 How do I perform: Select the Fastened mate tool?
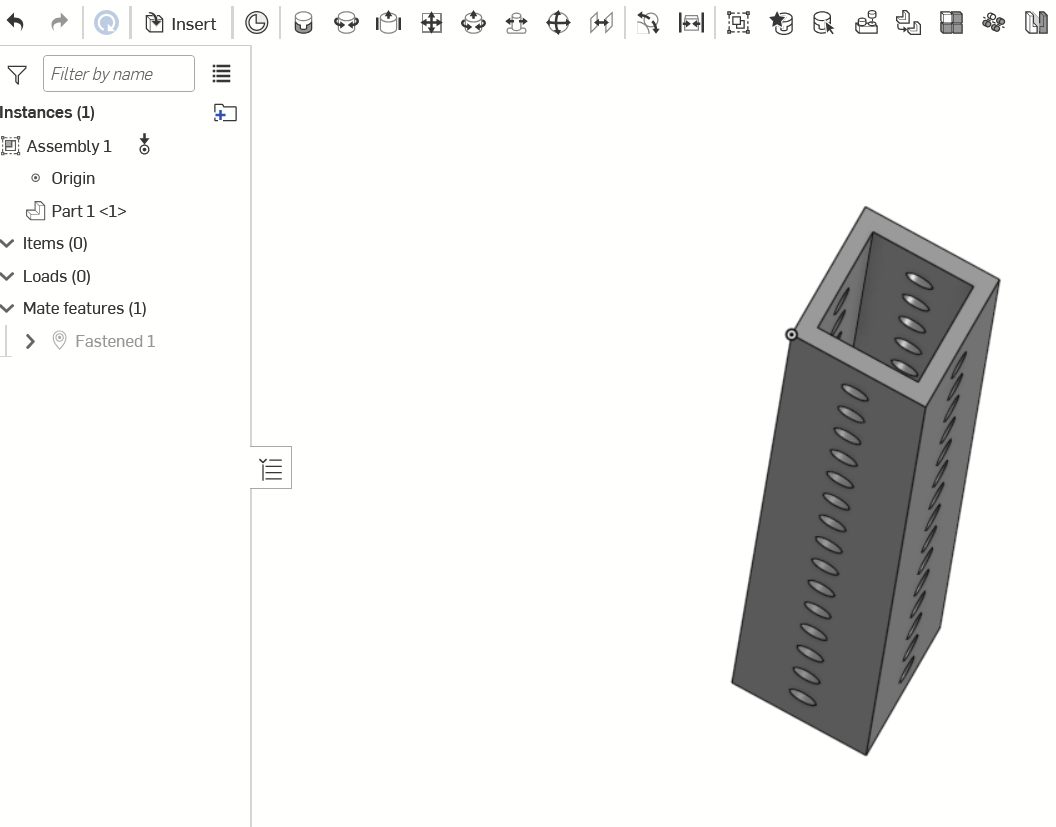[x=304, y=23]
